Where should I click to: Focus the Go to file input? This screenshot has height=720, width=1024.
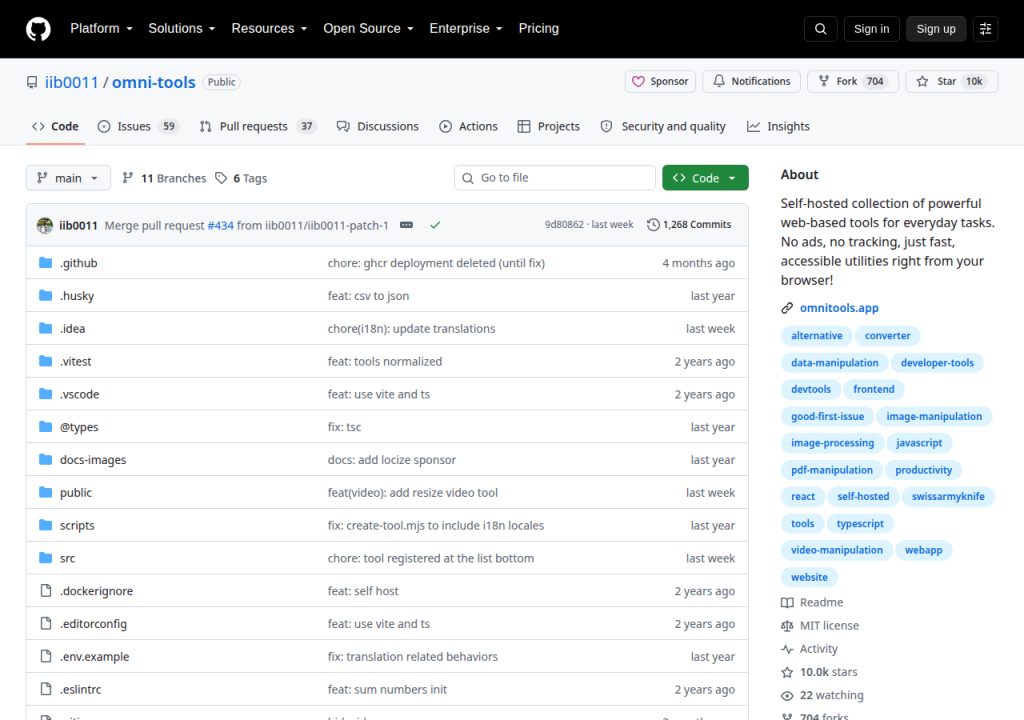point(554,178)
